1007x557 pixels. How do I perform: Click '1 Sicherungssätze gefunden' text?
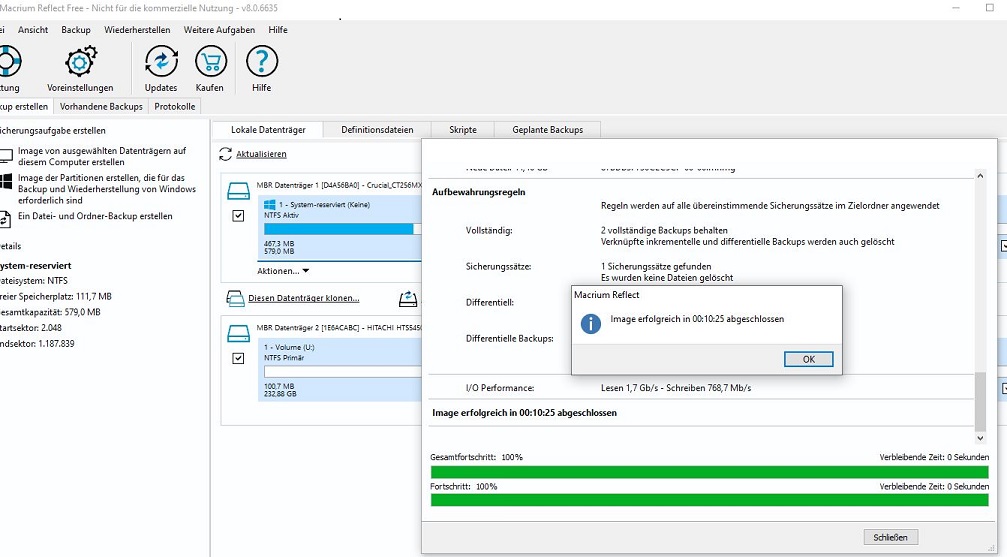click(656, 266)
